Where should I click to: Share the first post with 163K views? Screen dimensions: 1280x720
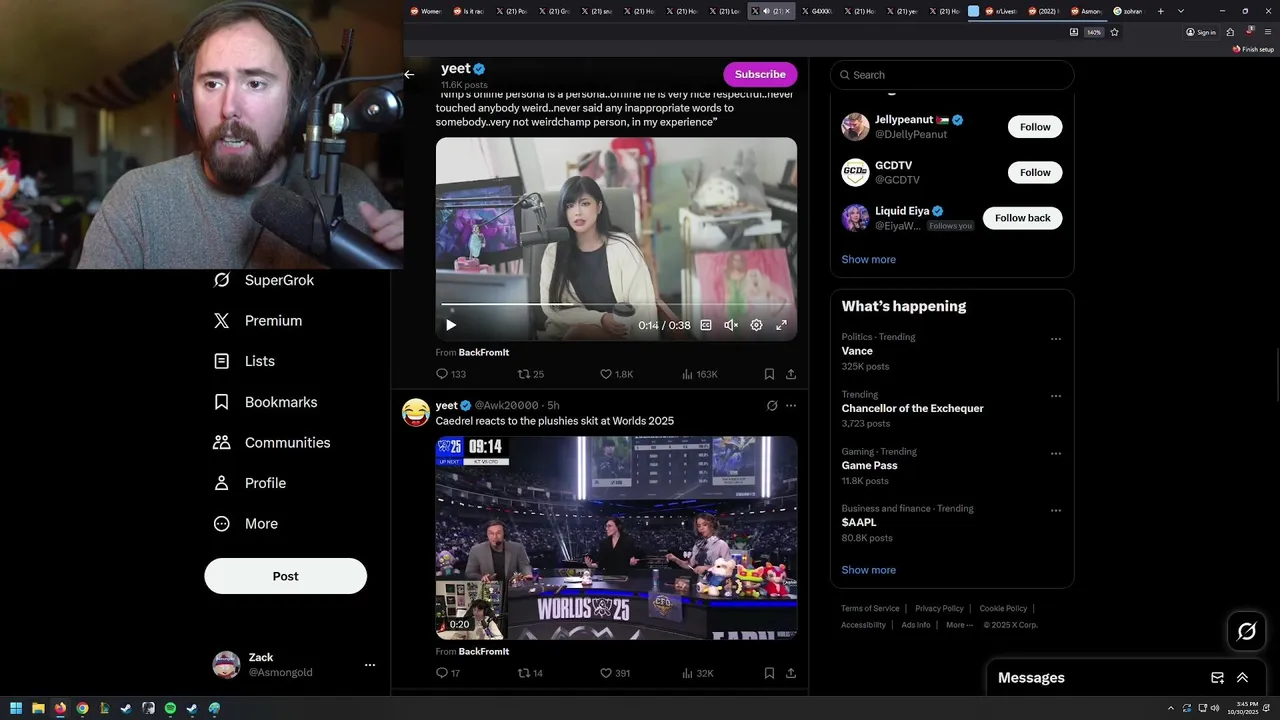[x=791, y=374]
